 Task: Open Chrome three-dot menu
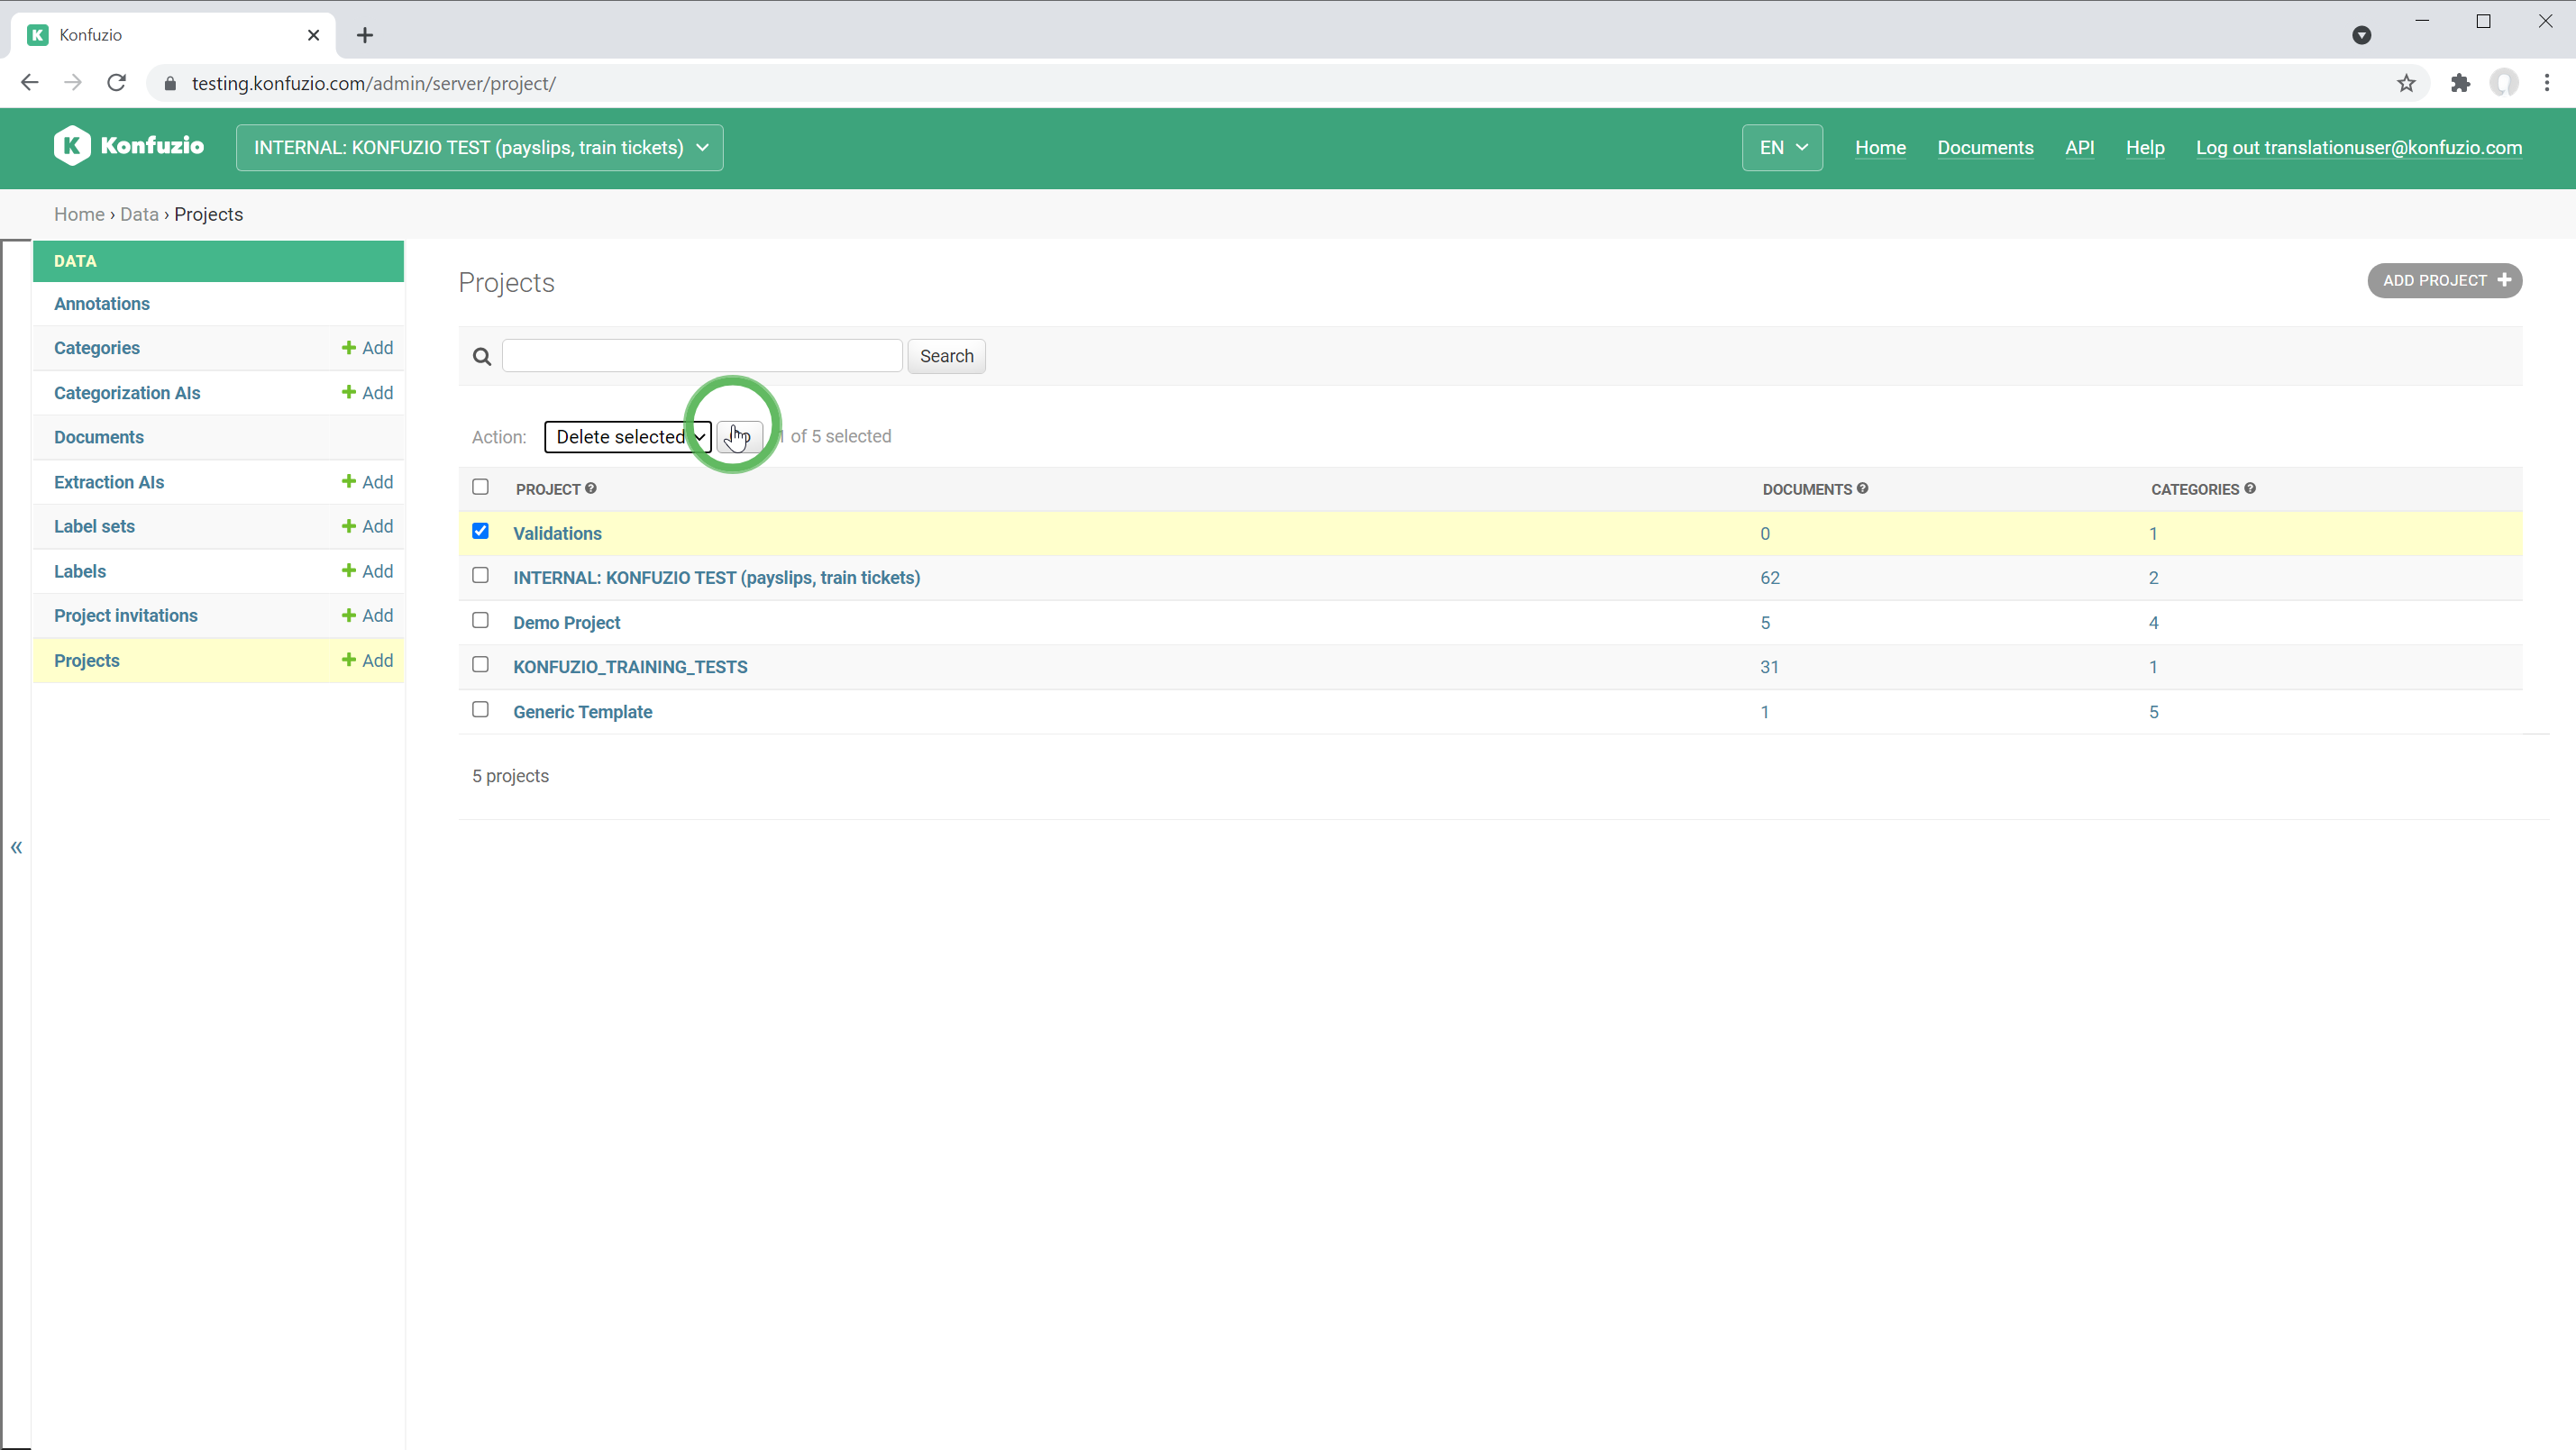(2547, 83)
